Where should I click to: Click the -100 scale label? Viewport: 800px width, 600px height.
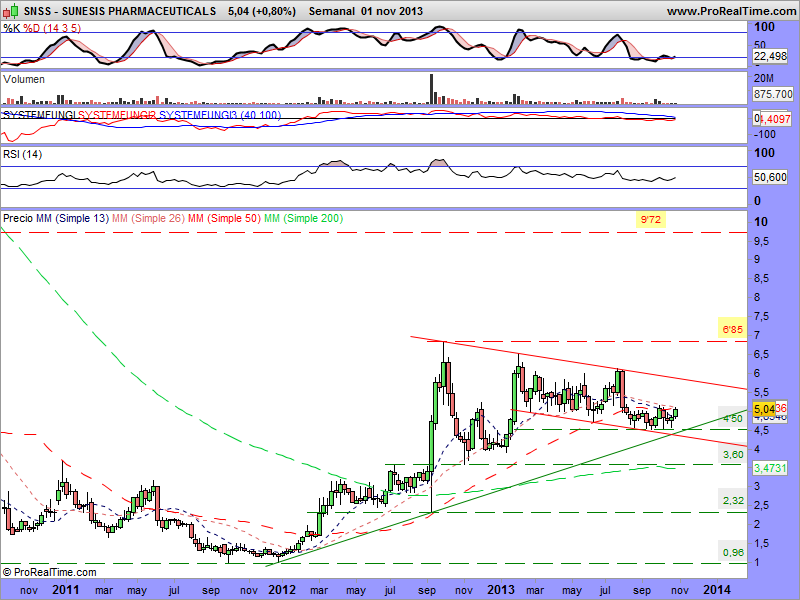click(x=765, y=134)
